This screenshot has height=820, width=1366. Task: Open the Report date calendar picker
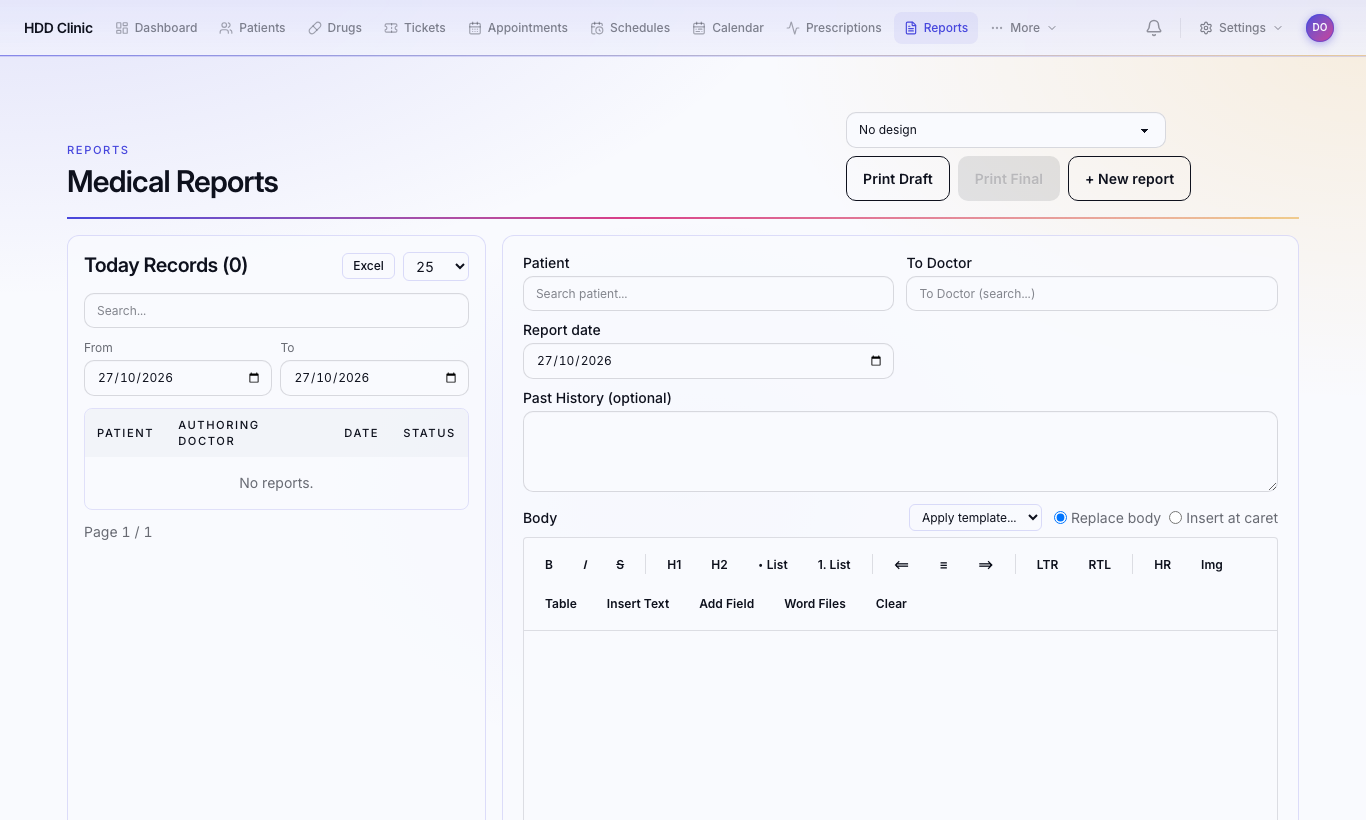click(876, 361)
